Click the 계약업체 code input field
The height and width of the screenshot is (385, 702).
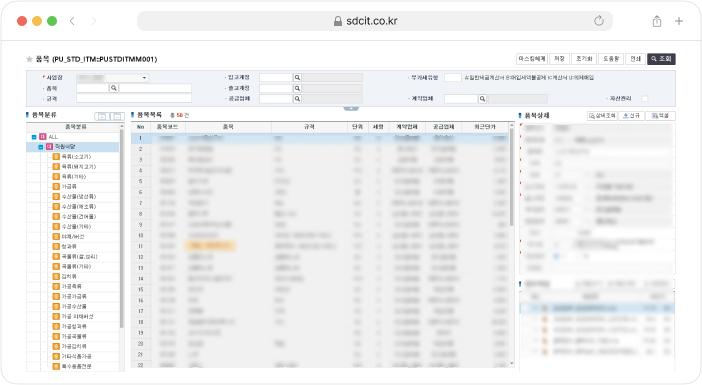click(x=461, y=99)
